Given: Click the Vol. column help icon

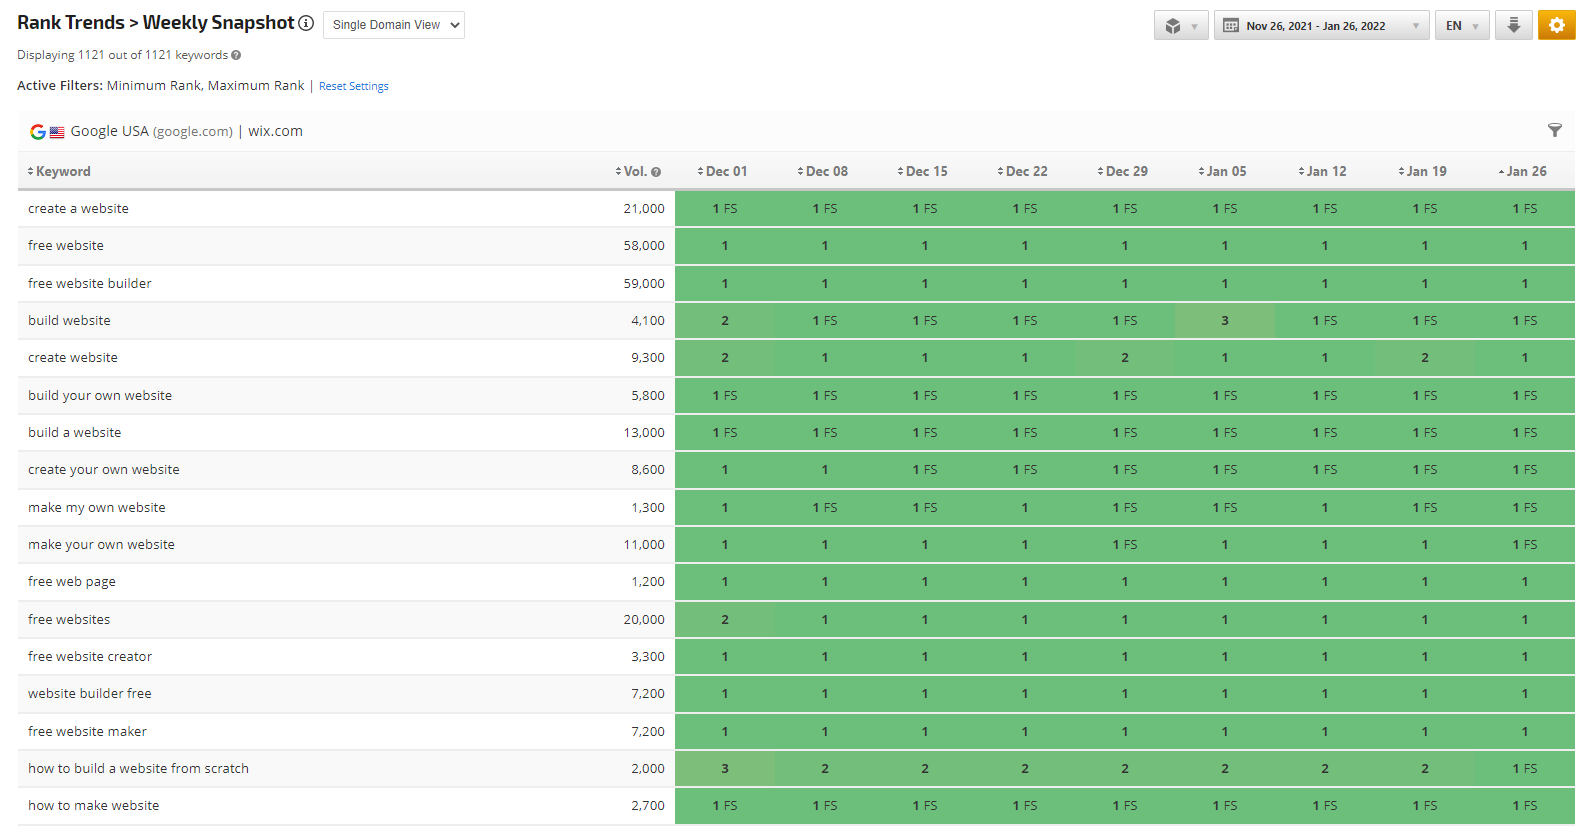Looking at the screenshot, I should click(x=656, y=172).
